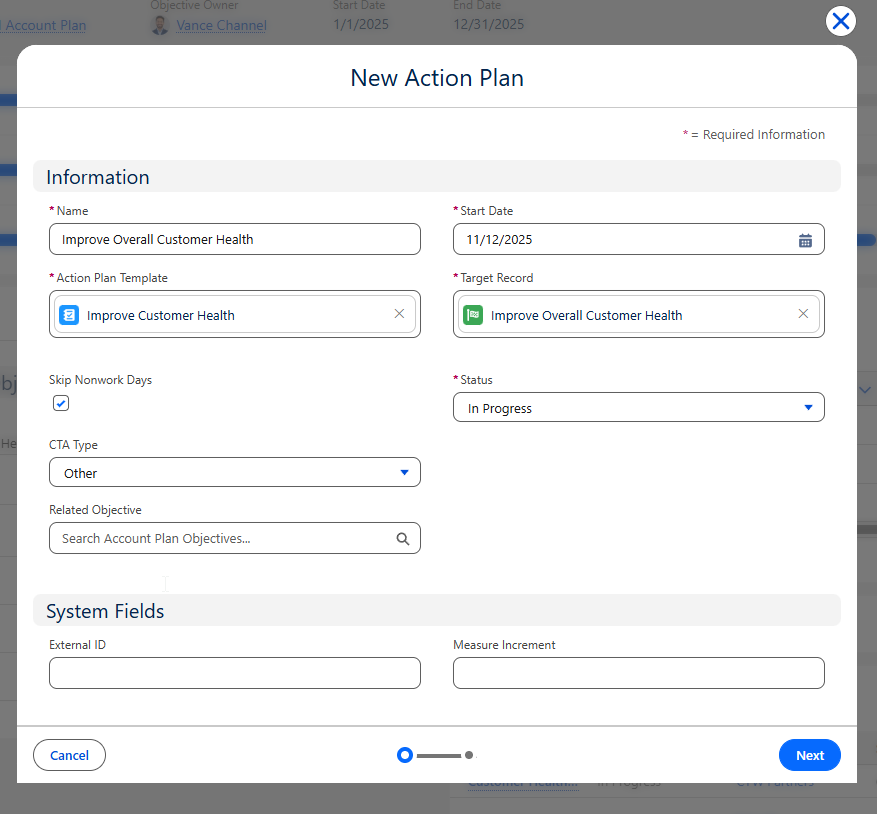Jump to the second step progress dot

[469, 755]
